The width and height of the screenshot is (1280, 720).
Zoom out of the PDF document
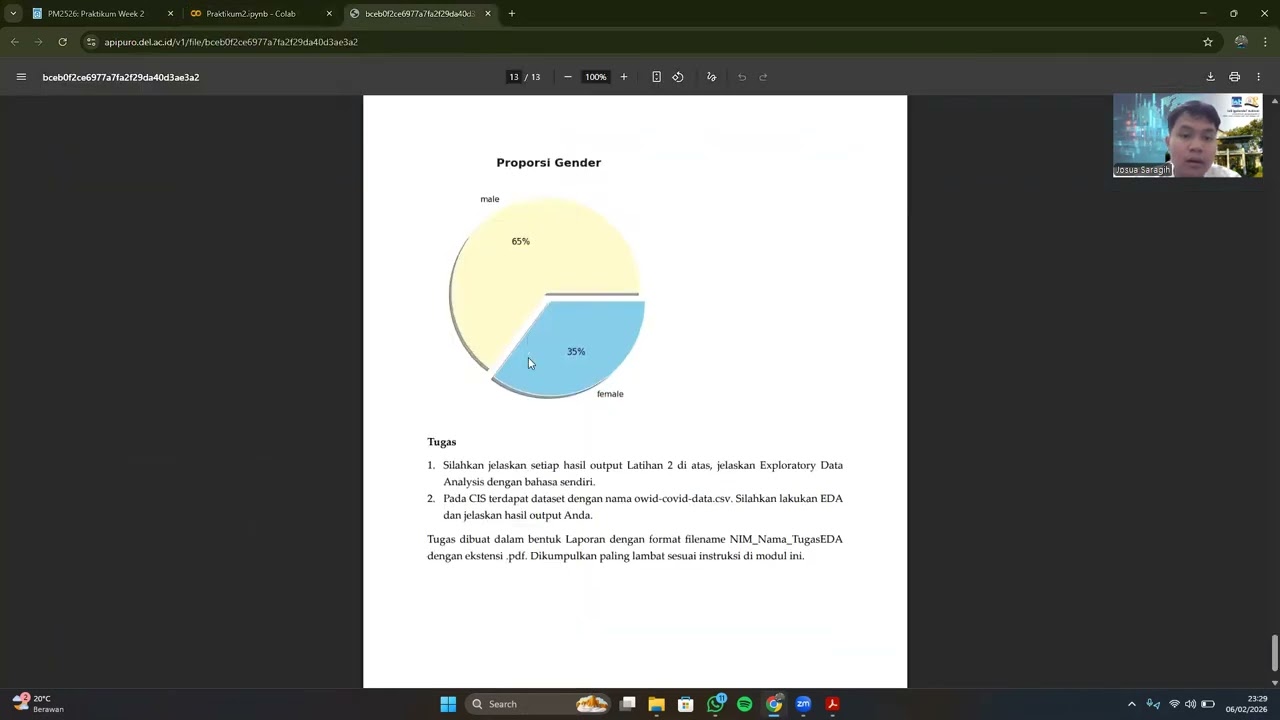point(568,77)
